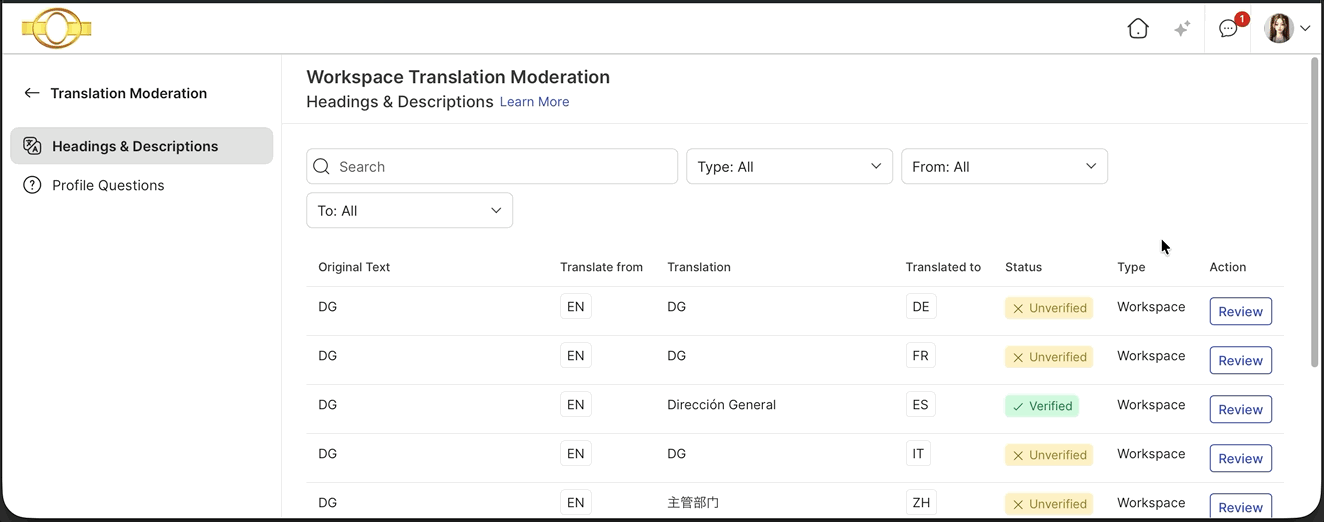Click the FR language tag
This screenshot has width=1324, height=522.
[x=920, y=356]
